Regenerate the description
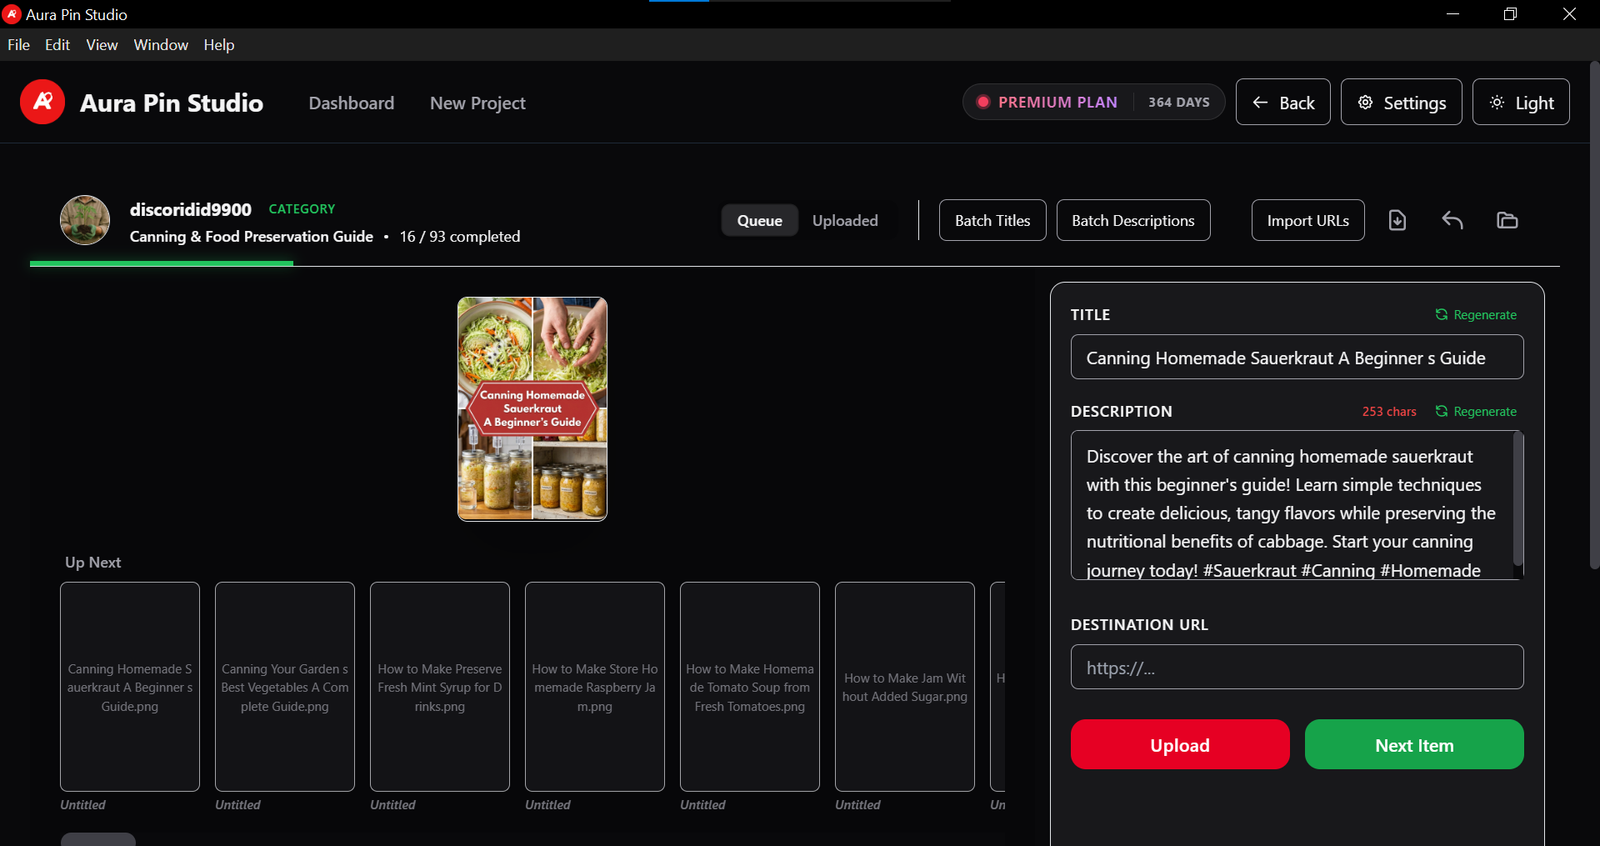The image size is (1600, 846). pos(1476,412)
